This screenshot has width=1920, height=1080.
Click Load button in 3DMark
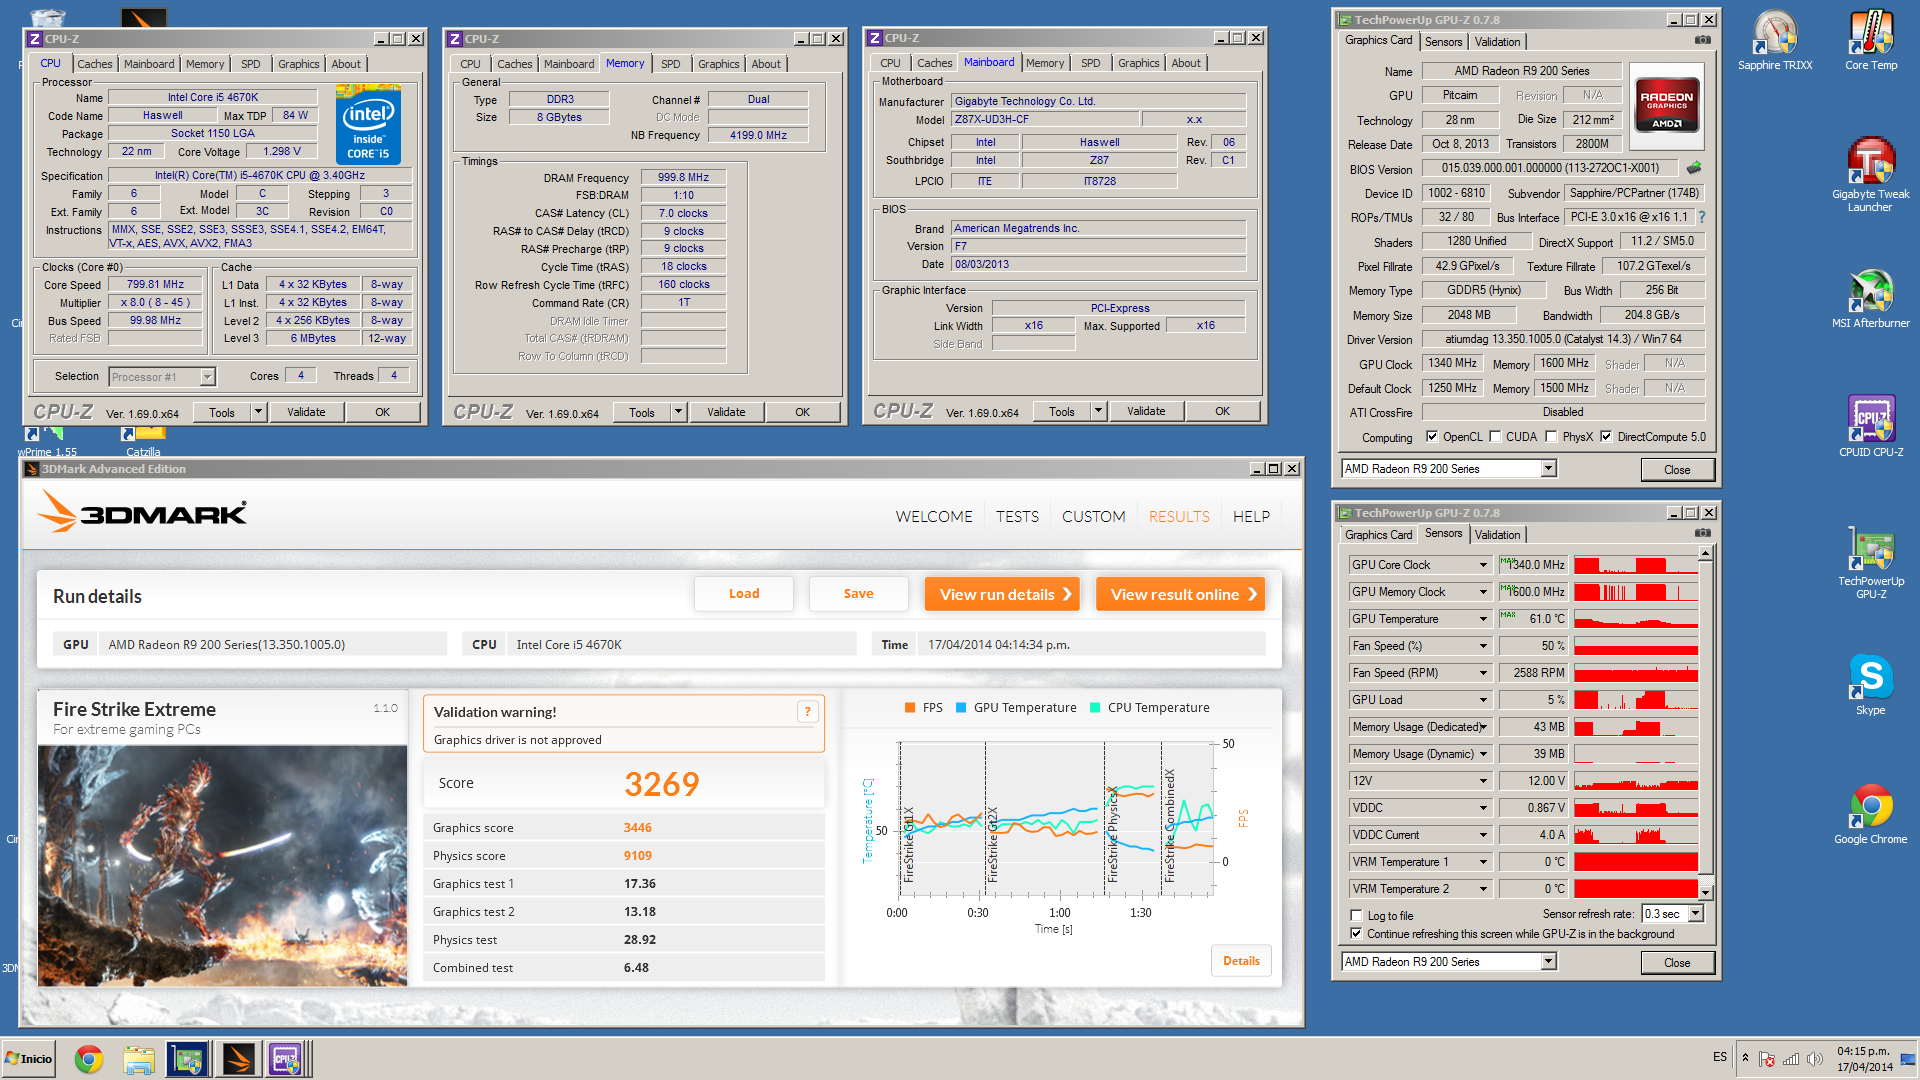[x=744, y=594]
